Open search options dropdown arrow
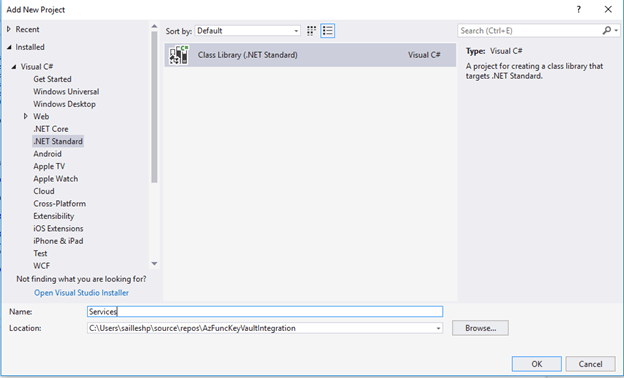Viewport: 624px width, 378px height. (x=616, y=30)
